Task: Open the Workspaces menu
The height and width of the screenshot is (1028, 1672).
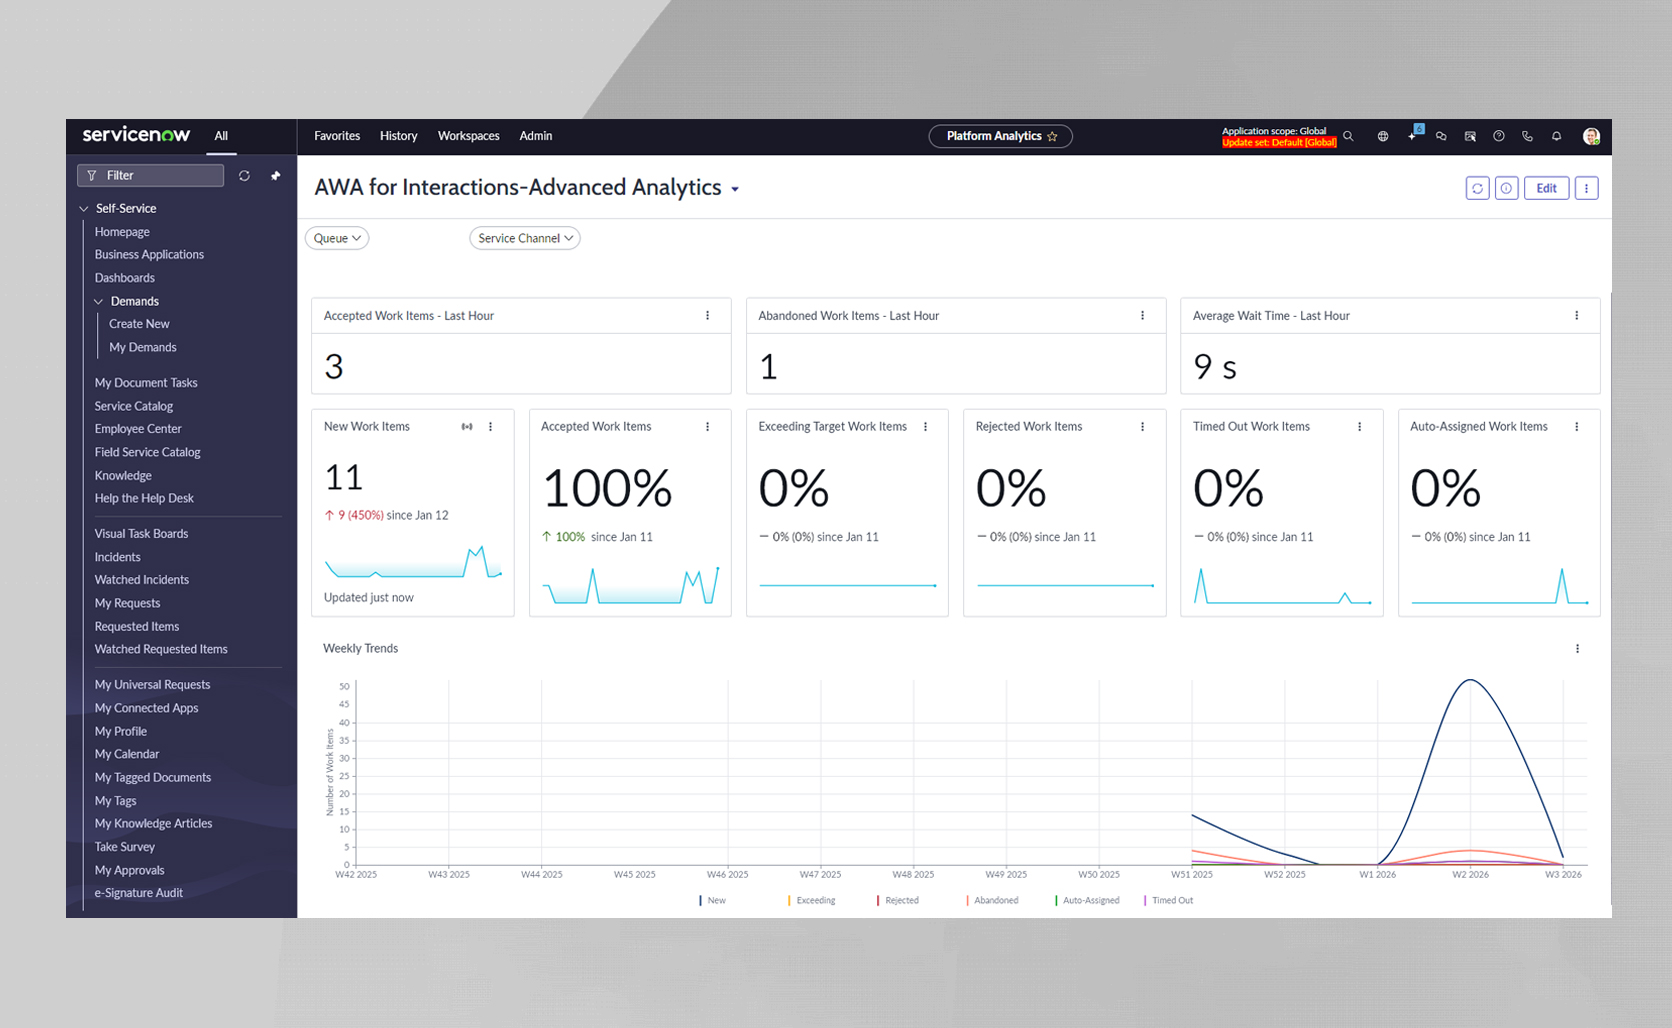Action: coord(468,136)
